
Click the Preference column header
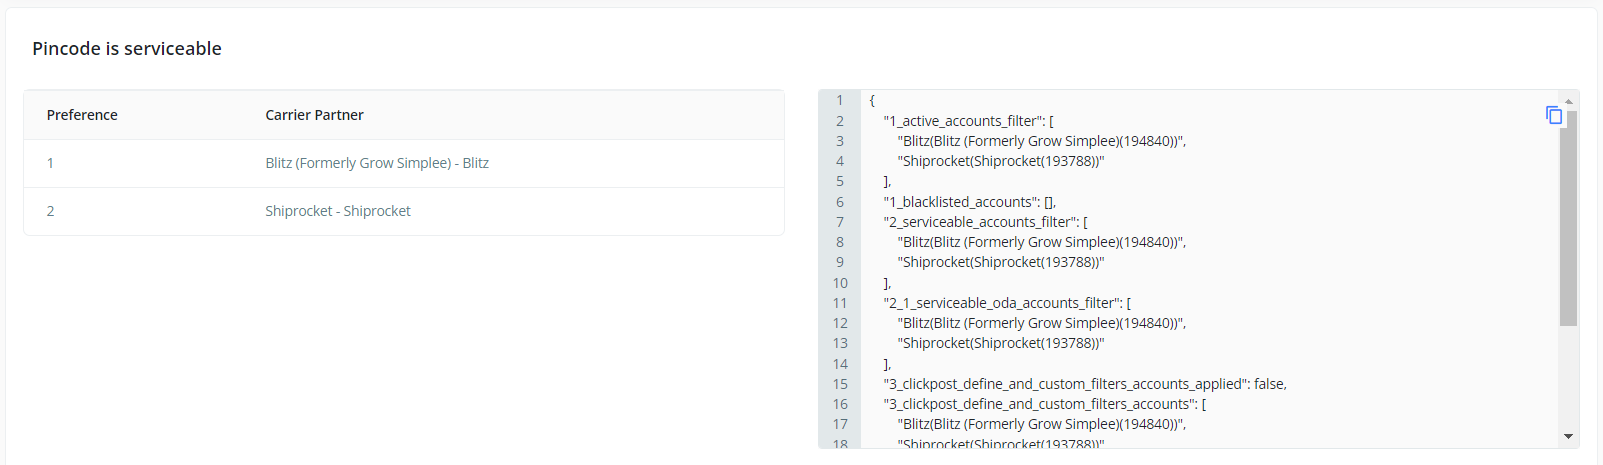click(x=82, y=115)
